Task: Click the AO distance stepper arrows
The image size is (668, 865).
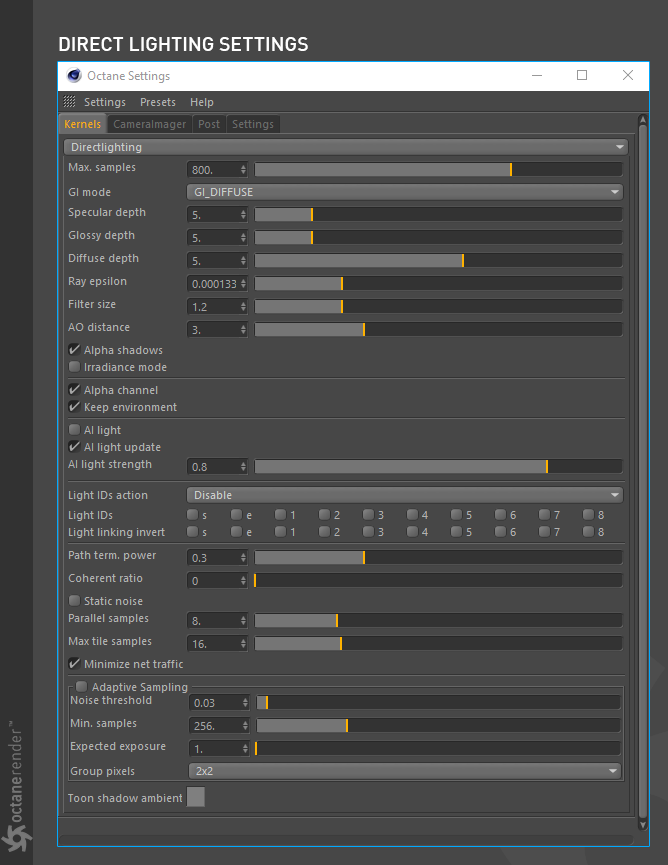Action: coord(243,330)
